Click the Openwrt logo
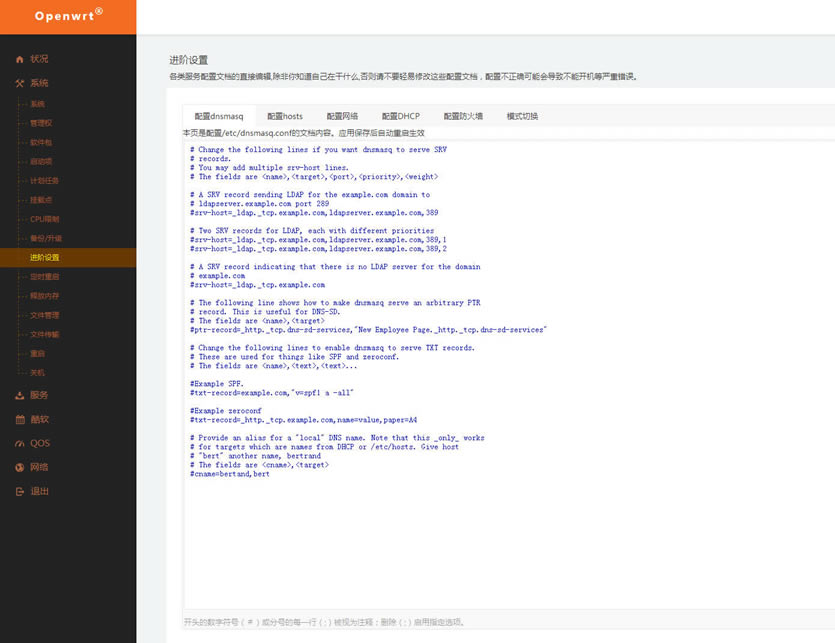 click(x=68, y=16)
